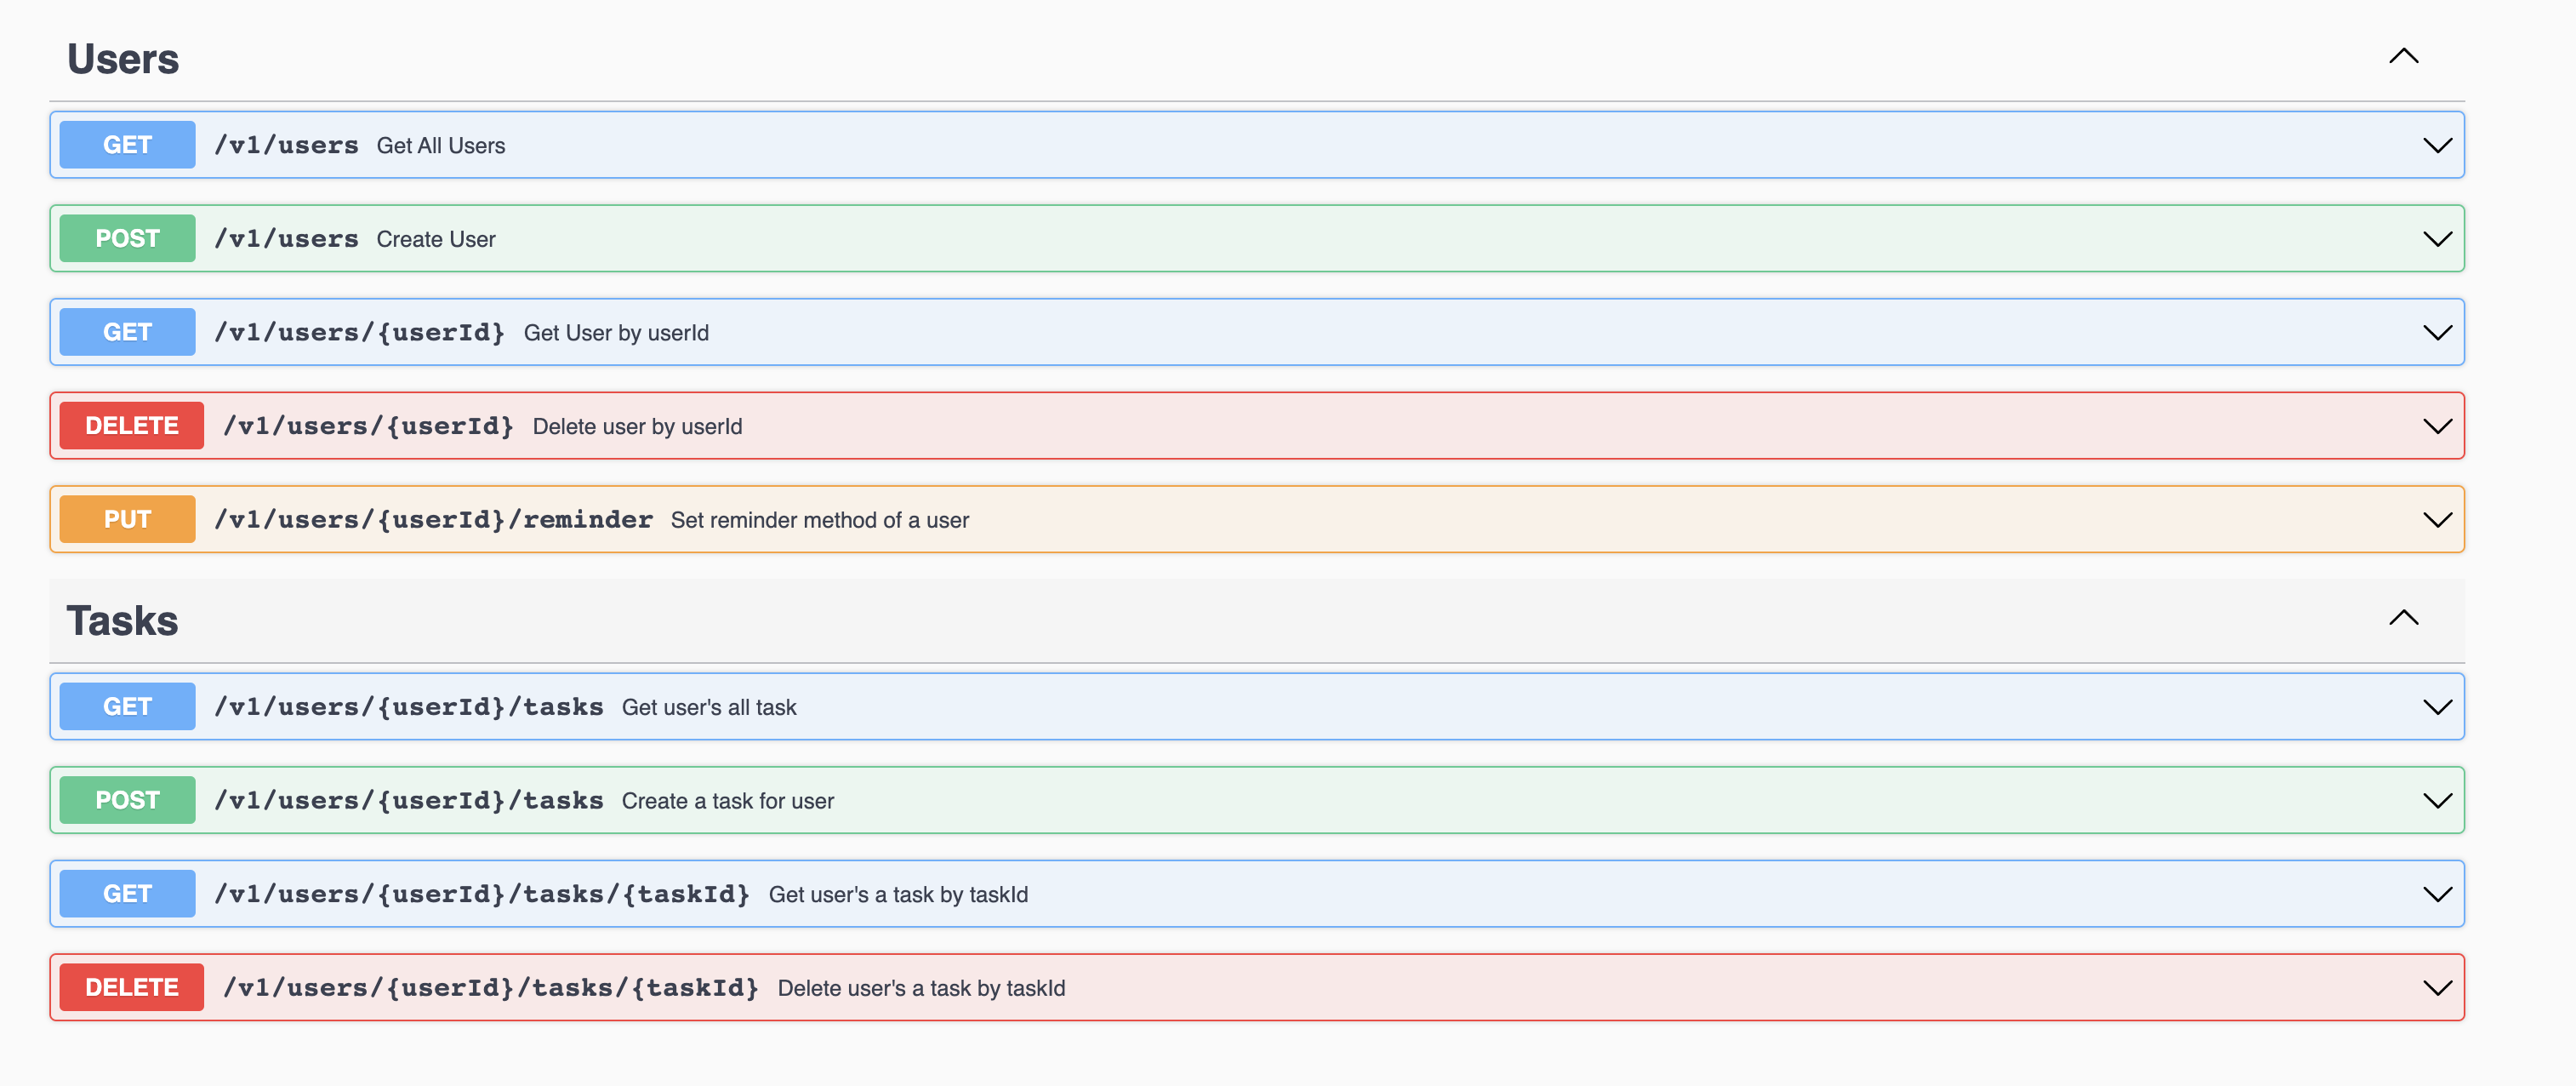Expand Get user's a task by taskId arrow
The height and width of the screenshot is (1086, 2576).
click(2437, 894)
